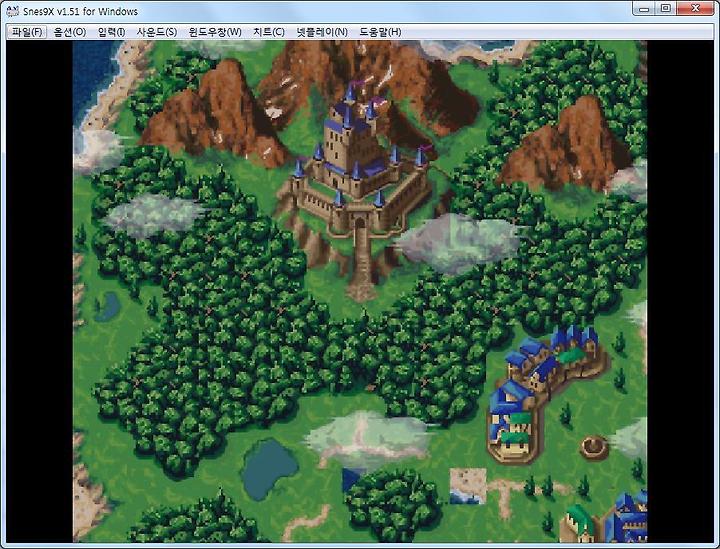Click the large pond below the forest
The image size is (720, 549).
click(270, 469)
